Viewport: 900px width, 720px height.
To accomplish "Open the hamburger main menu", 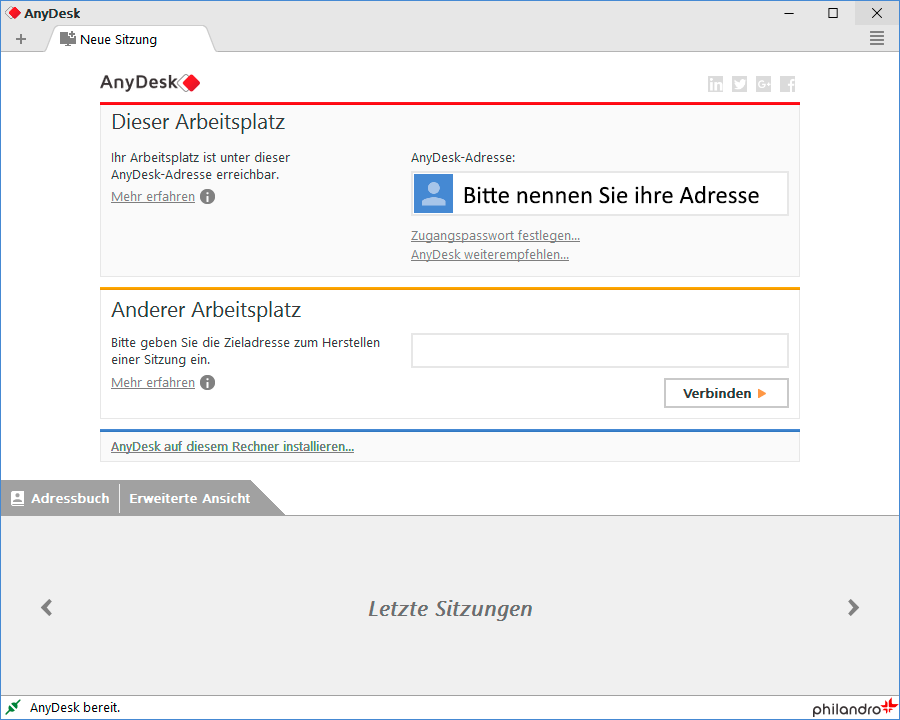I will pos(877,39).
